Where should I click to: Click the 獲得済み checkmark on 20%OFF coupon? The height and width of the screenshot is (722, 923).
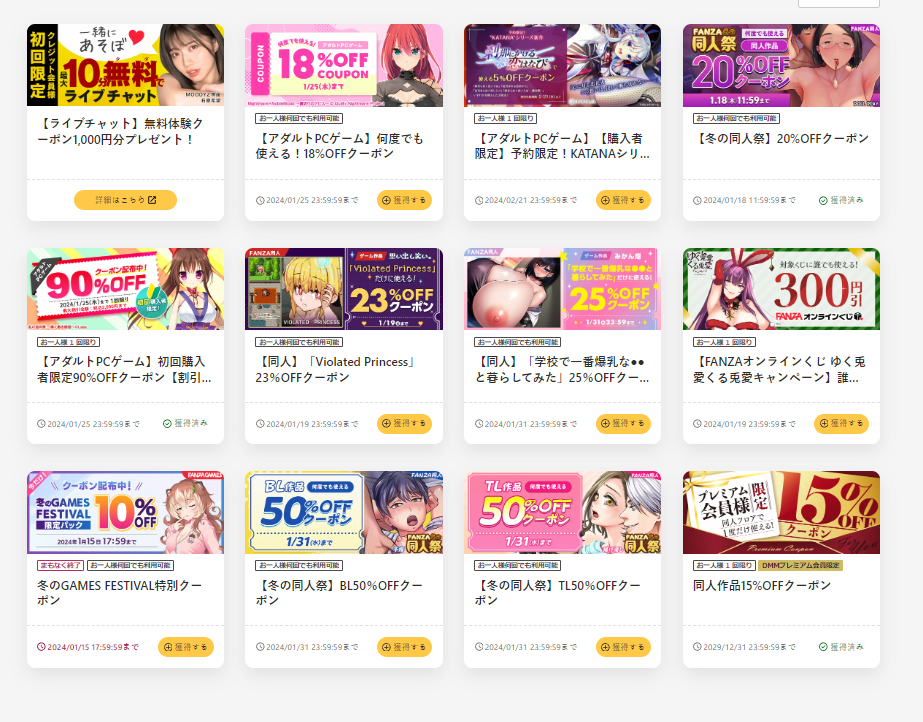(824, 201)
